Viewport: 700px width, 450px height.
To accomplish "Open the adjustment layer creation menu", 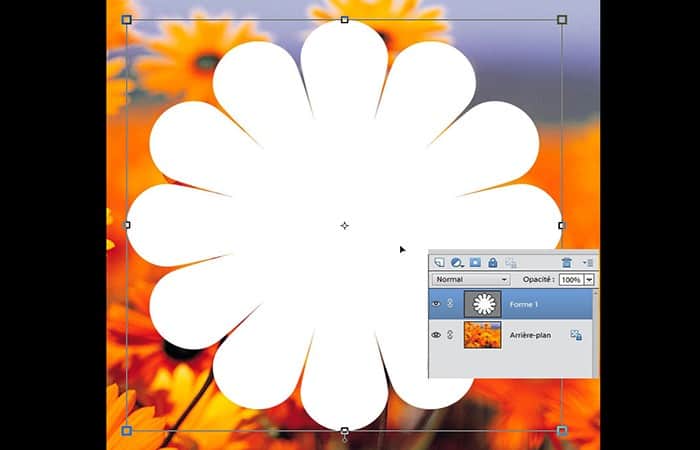I will [x=457, y=262].
